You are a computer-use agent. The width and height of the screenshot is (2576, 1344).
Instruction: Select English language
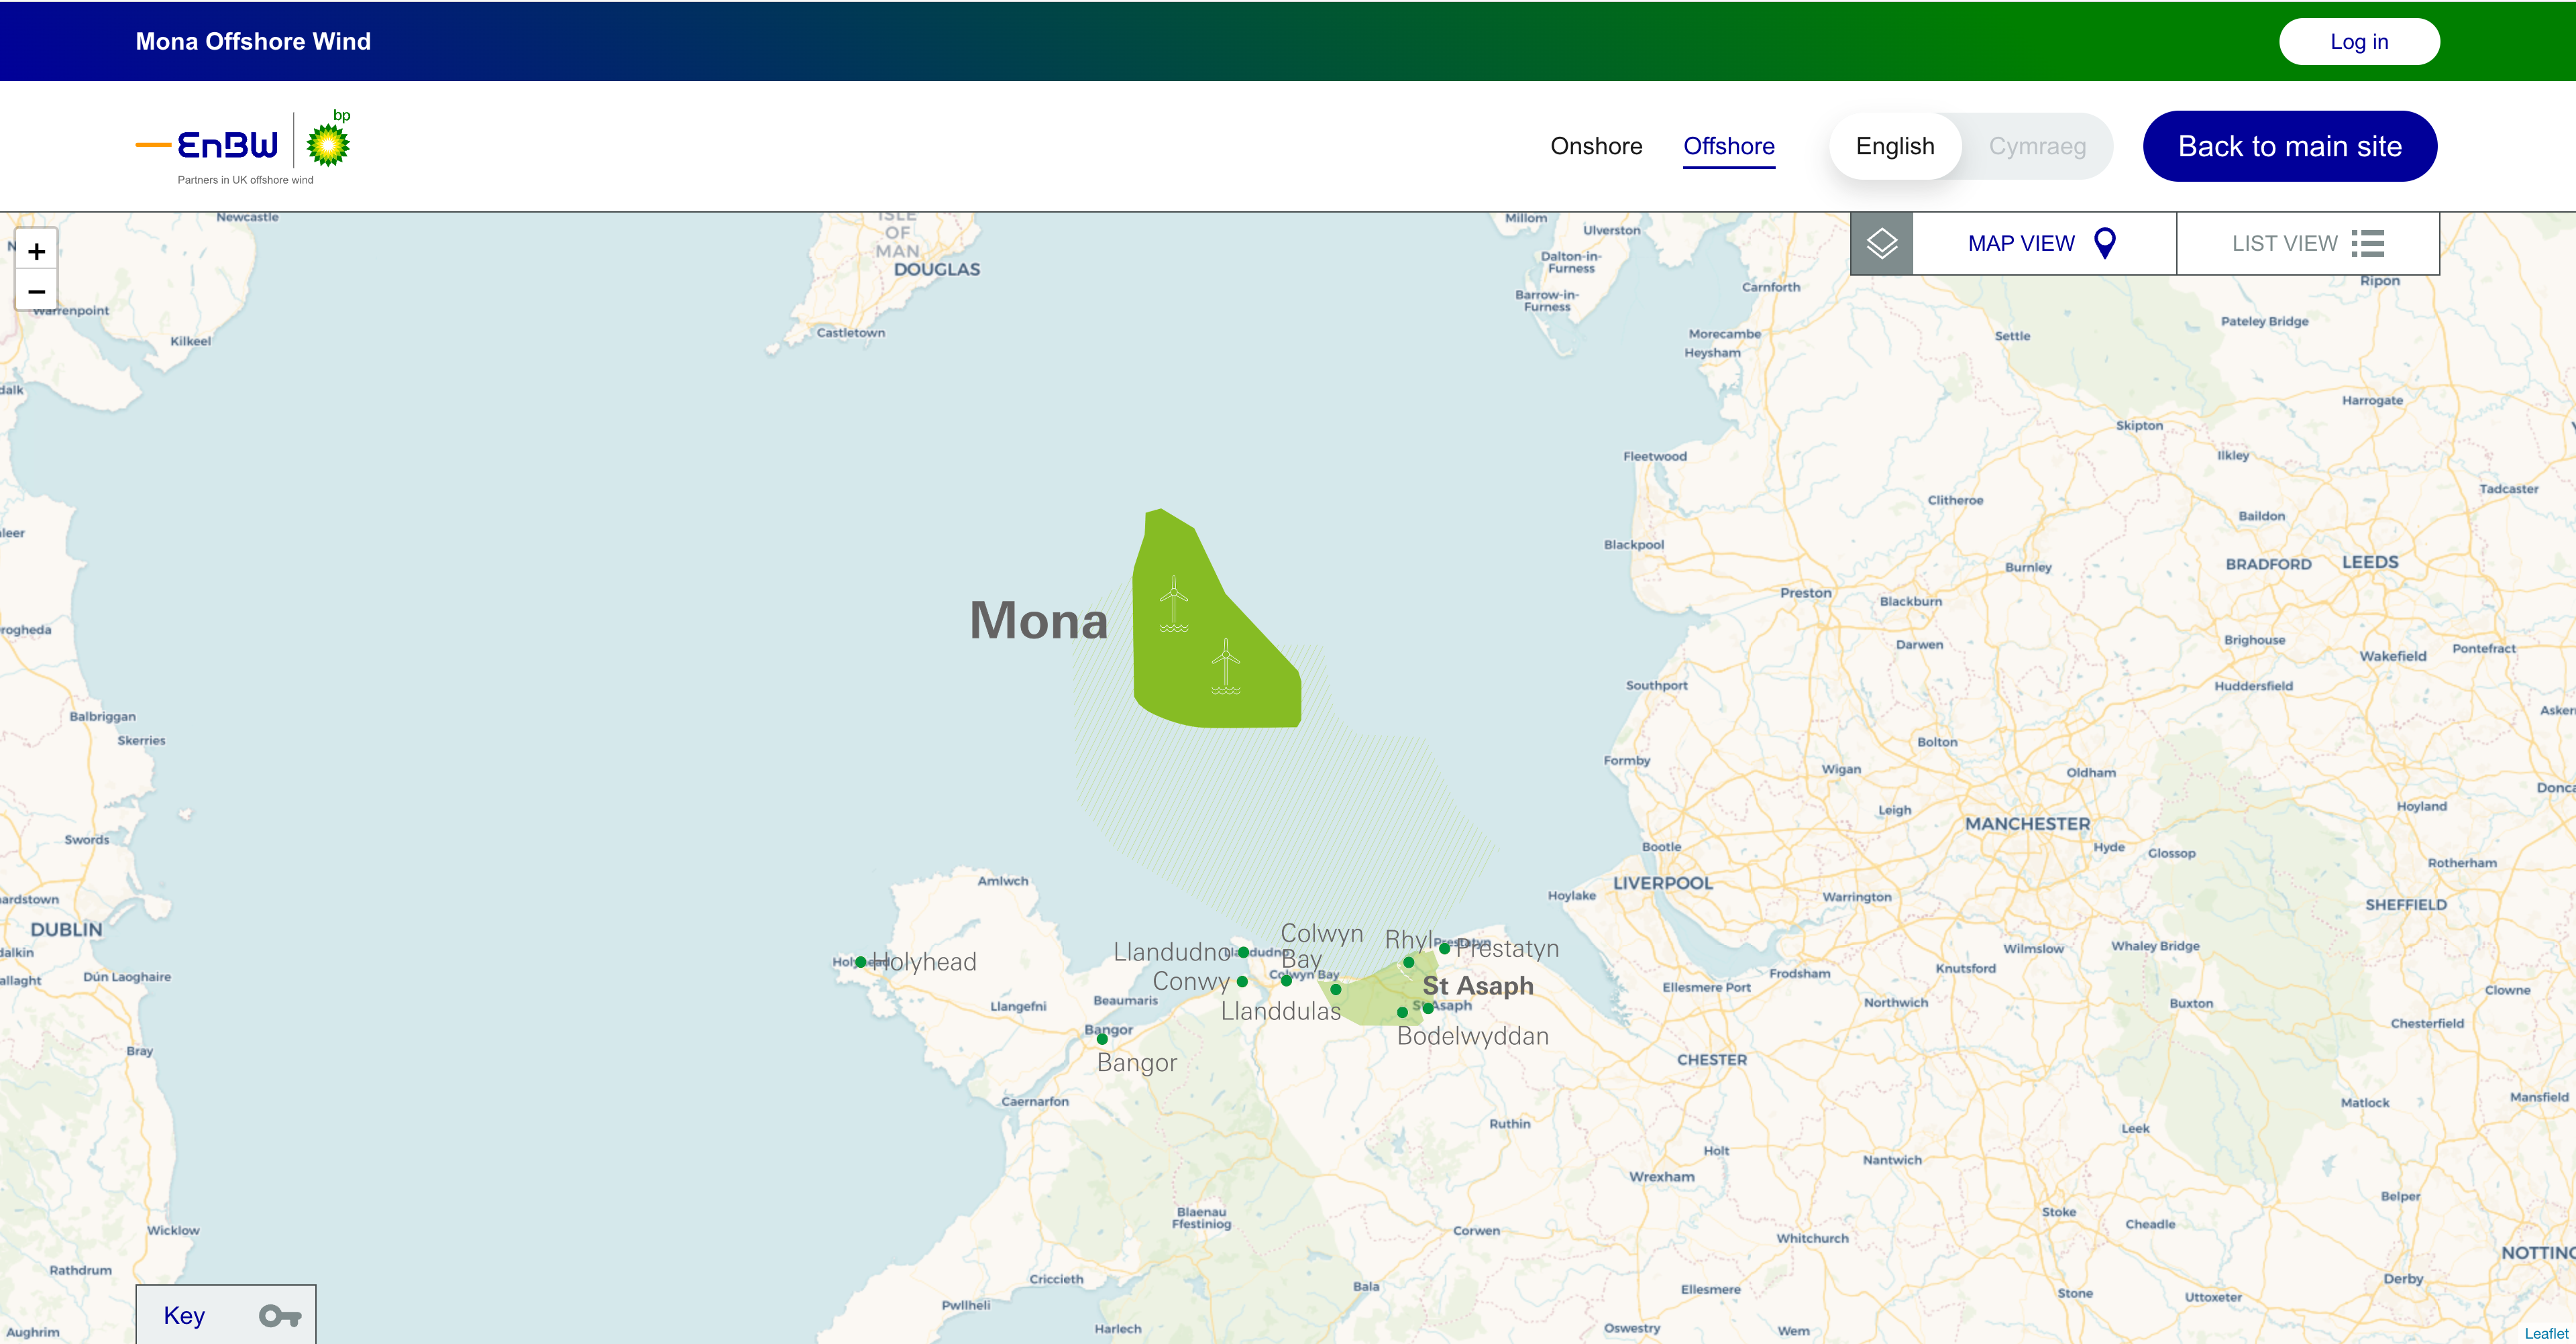(1895, 146)
